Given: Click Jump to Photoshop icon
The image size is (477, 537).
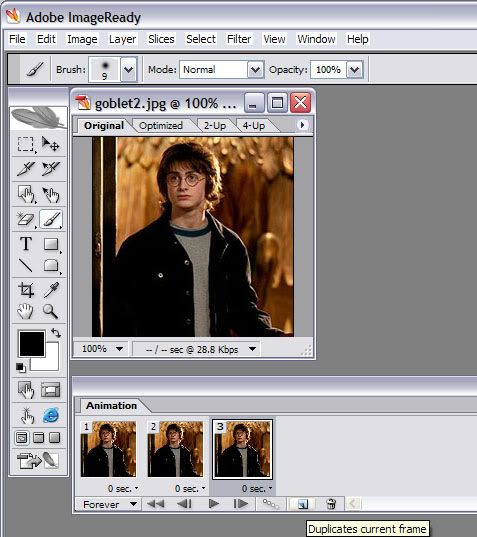Looking at the screenshot, I should click(x=38, y=461).
